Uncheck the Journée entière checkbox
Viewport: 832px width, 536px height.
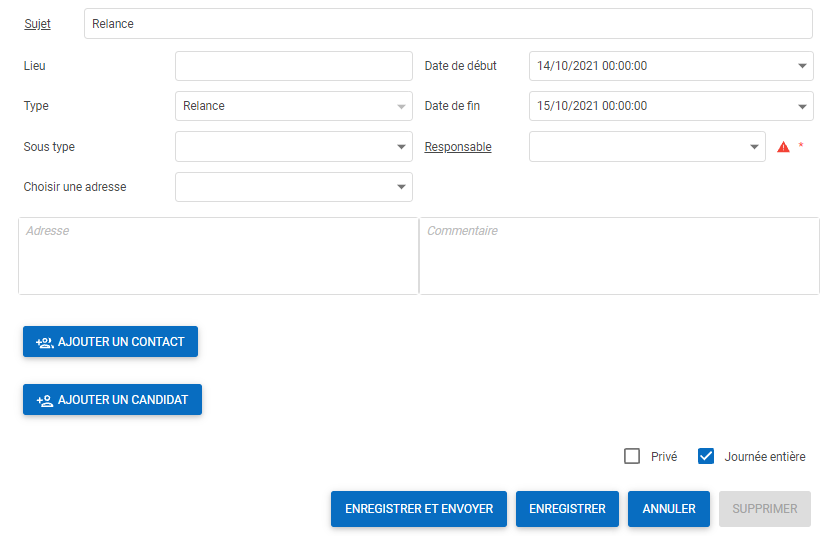(x=706, y=456)
